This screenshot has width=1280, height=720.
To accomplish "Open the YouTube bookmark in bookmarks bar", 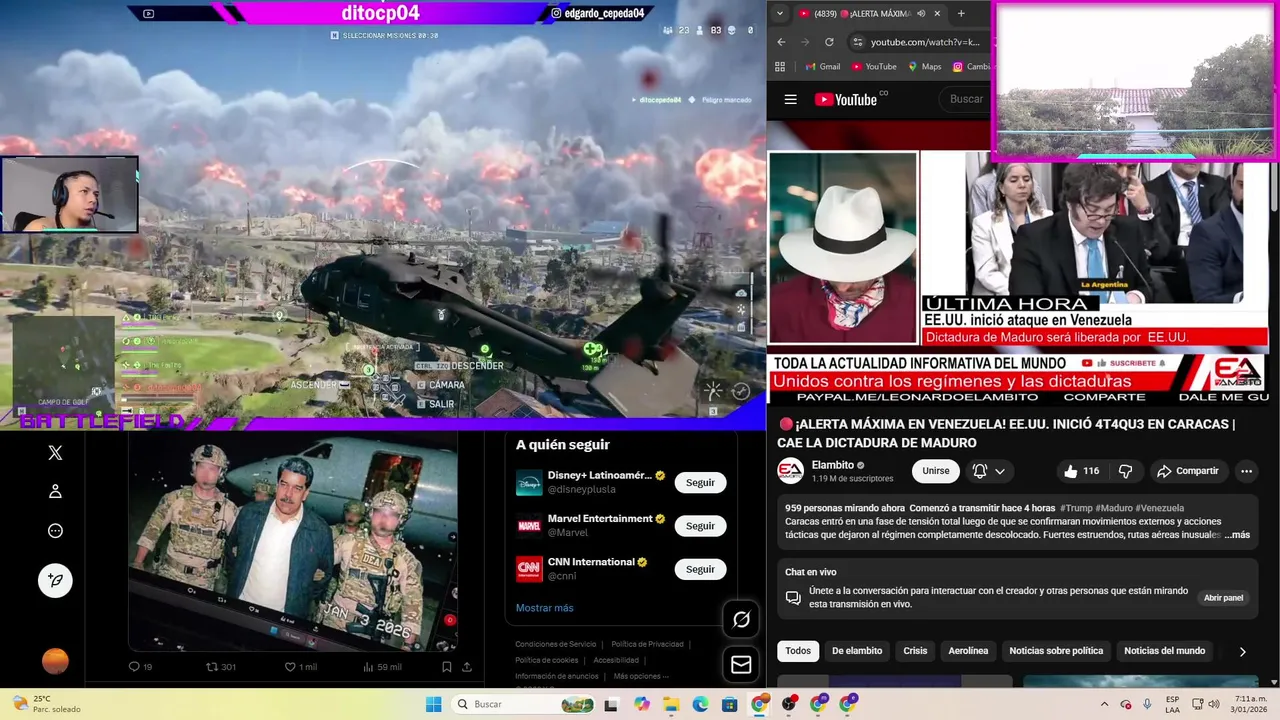I will 873,67.
